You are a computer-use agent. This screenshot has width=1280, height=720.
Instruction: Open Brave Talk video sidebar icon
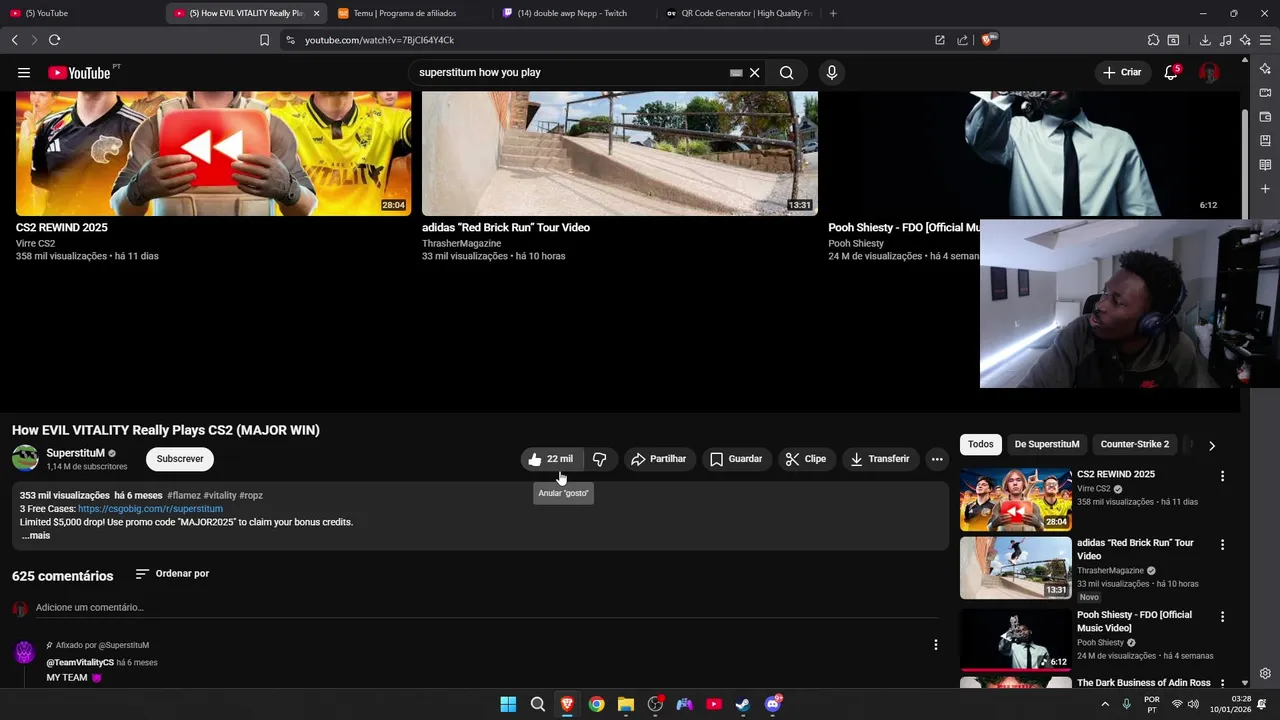(x=1265, y=93)
